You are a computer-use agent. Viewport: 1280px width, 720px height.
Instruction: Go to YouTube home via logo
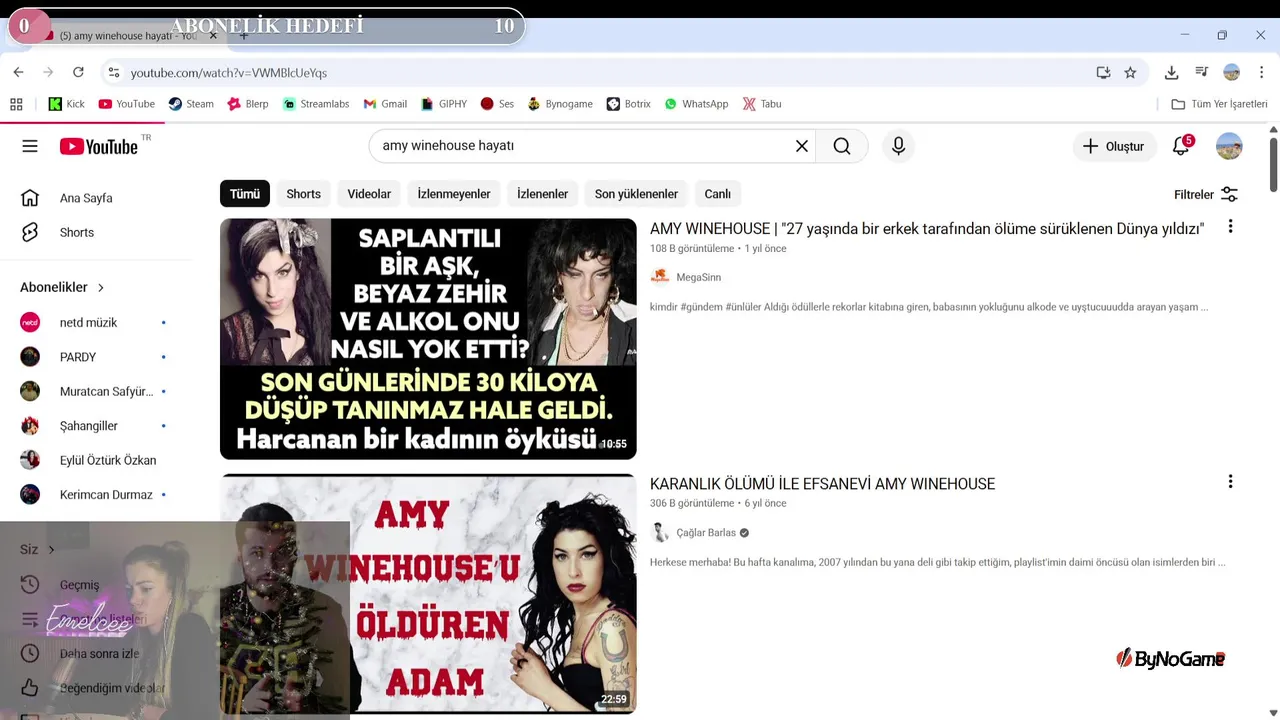[x=99, y=146]
